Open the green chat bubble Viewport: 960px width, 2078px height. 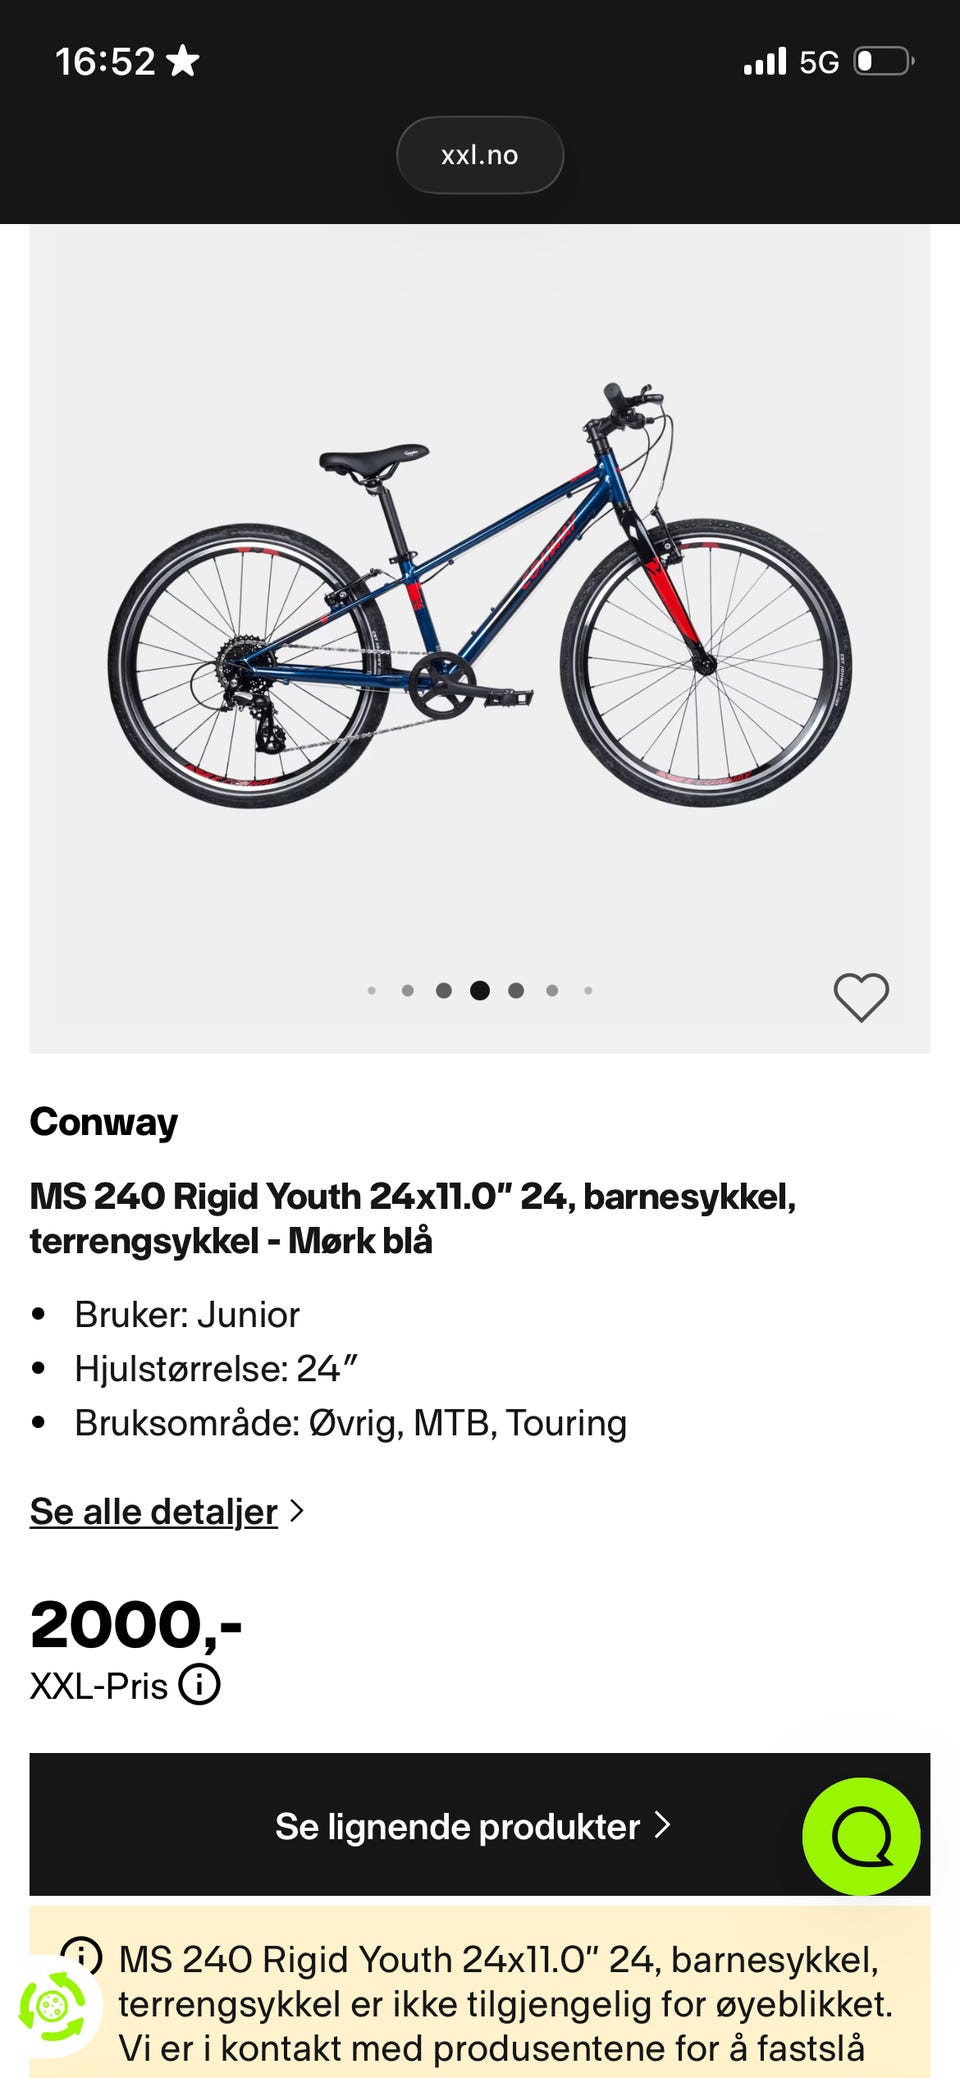click(x=861, y=1836)
